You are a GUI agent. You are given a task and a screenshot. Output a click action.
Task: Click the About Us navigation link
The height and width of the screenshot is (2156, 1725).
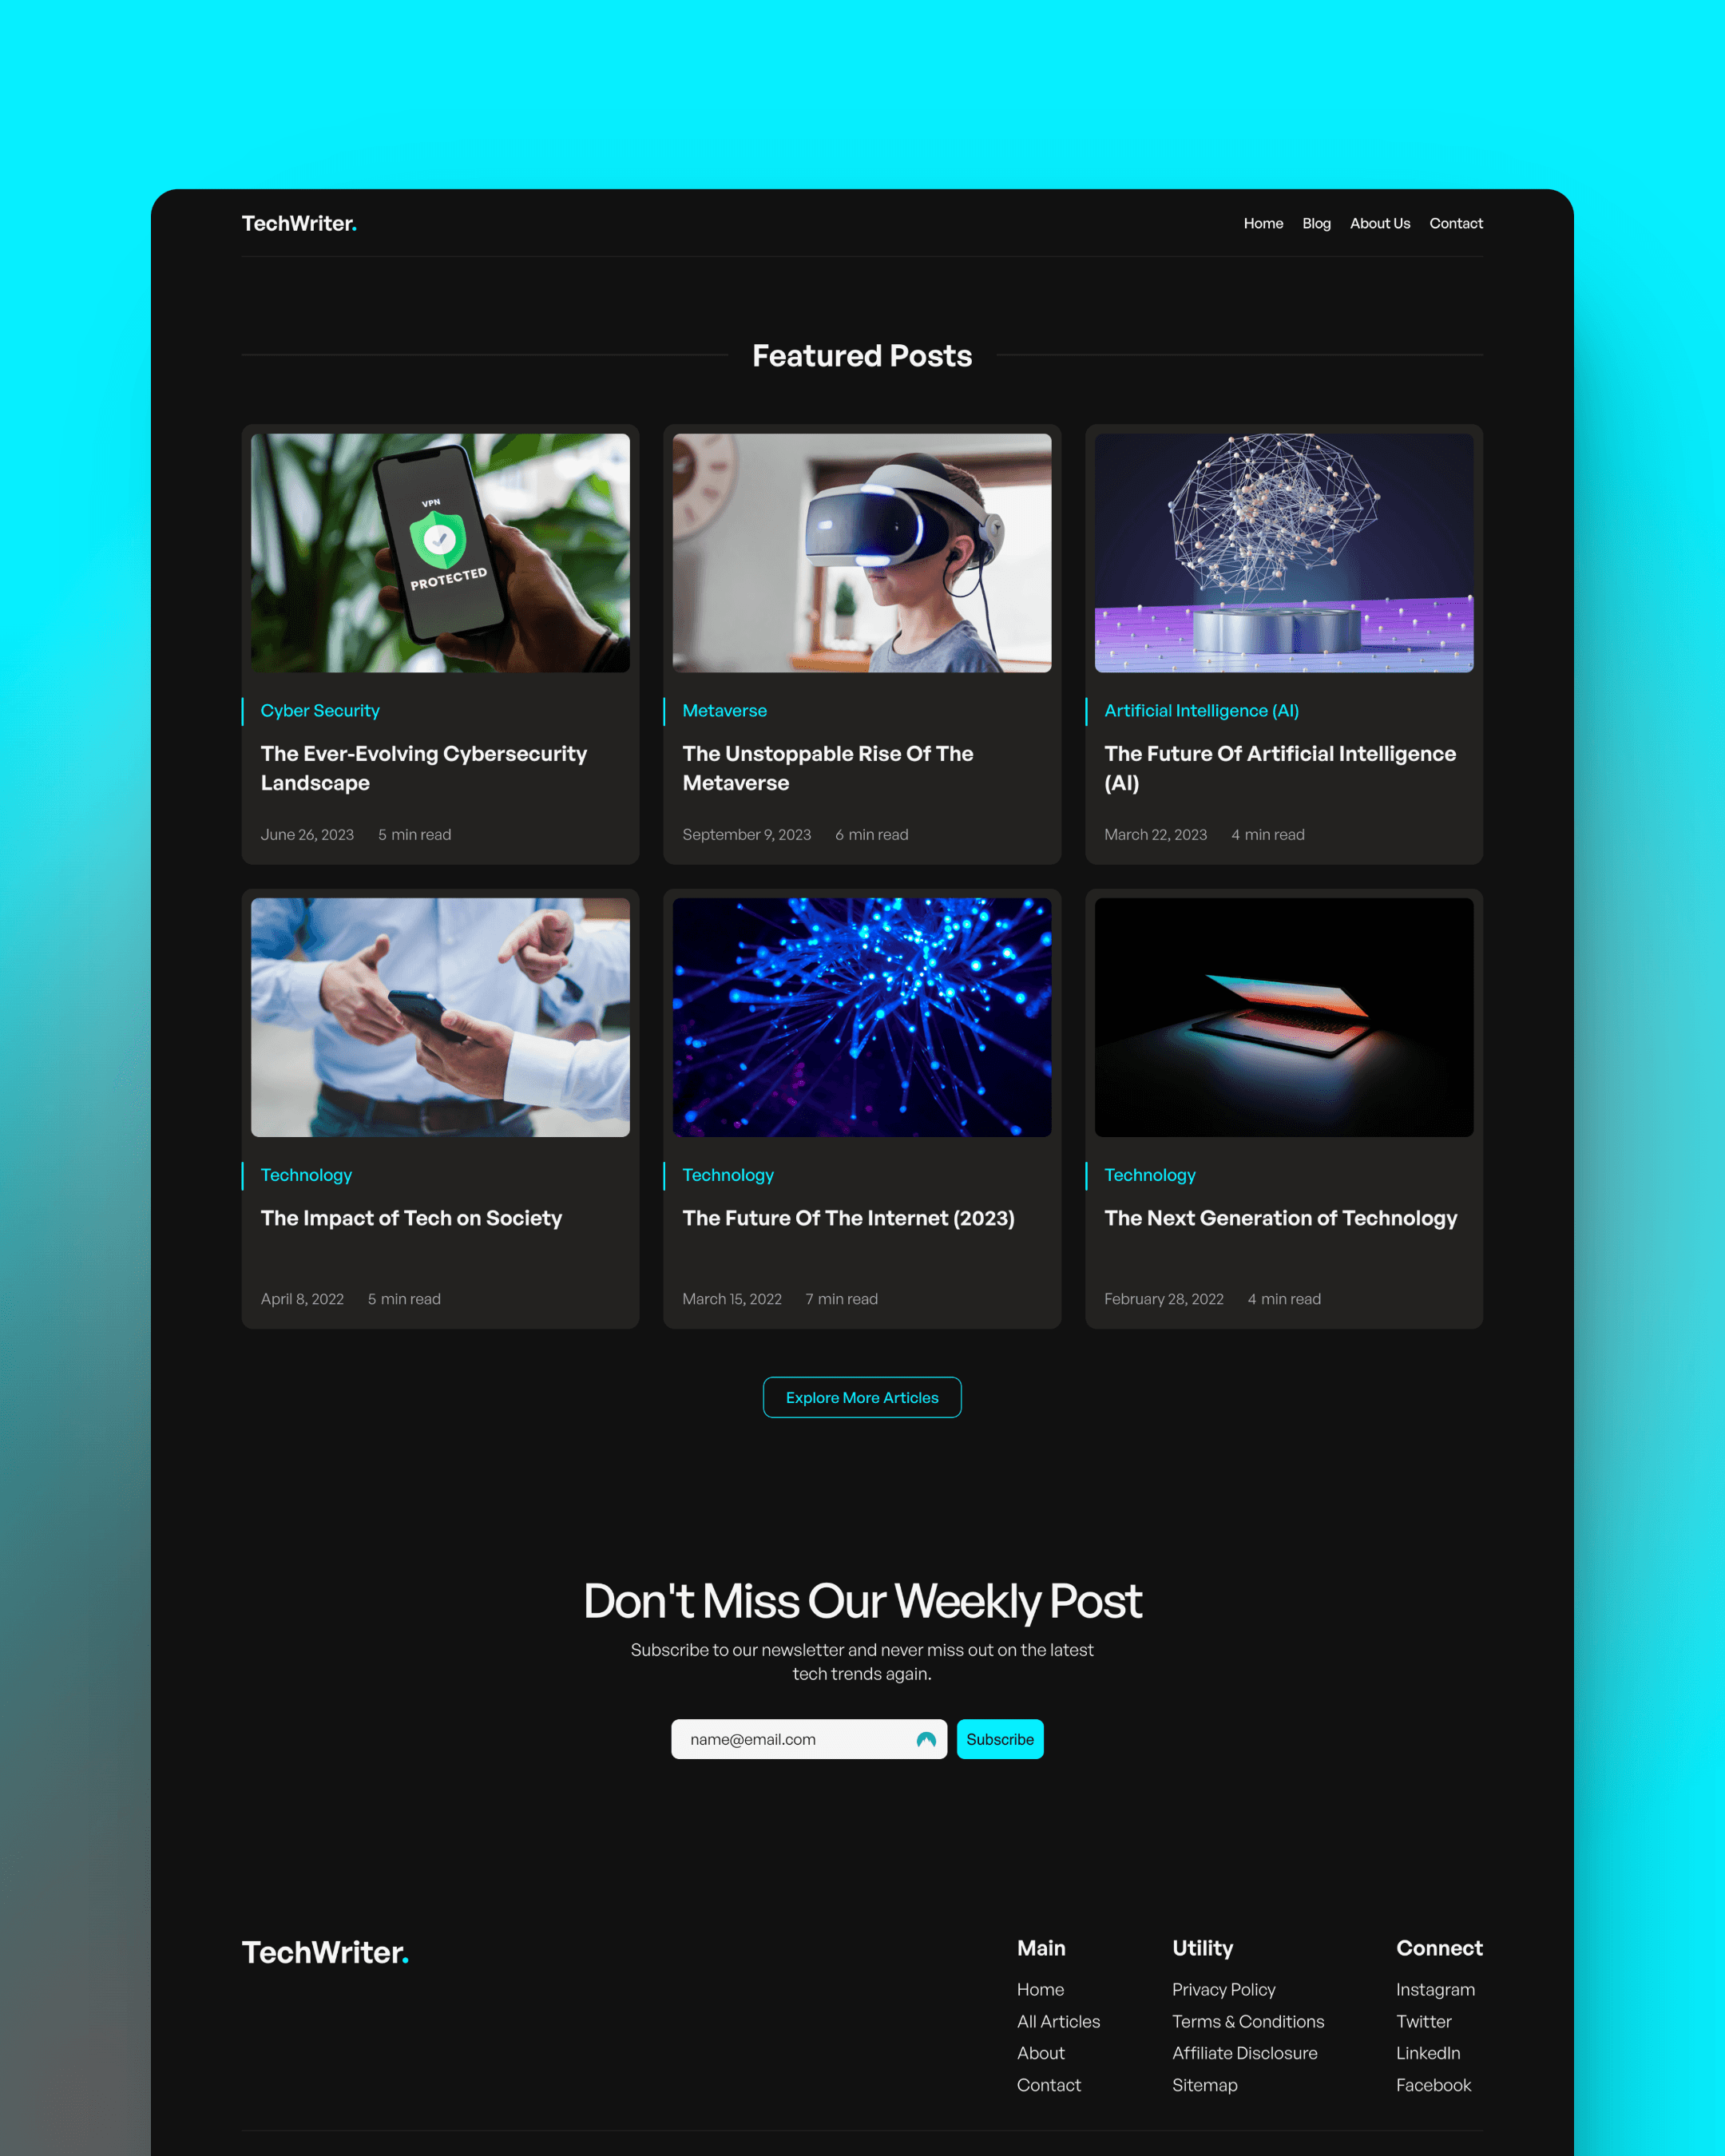(x=1380, y=224)
